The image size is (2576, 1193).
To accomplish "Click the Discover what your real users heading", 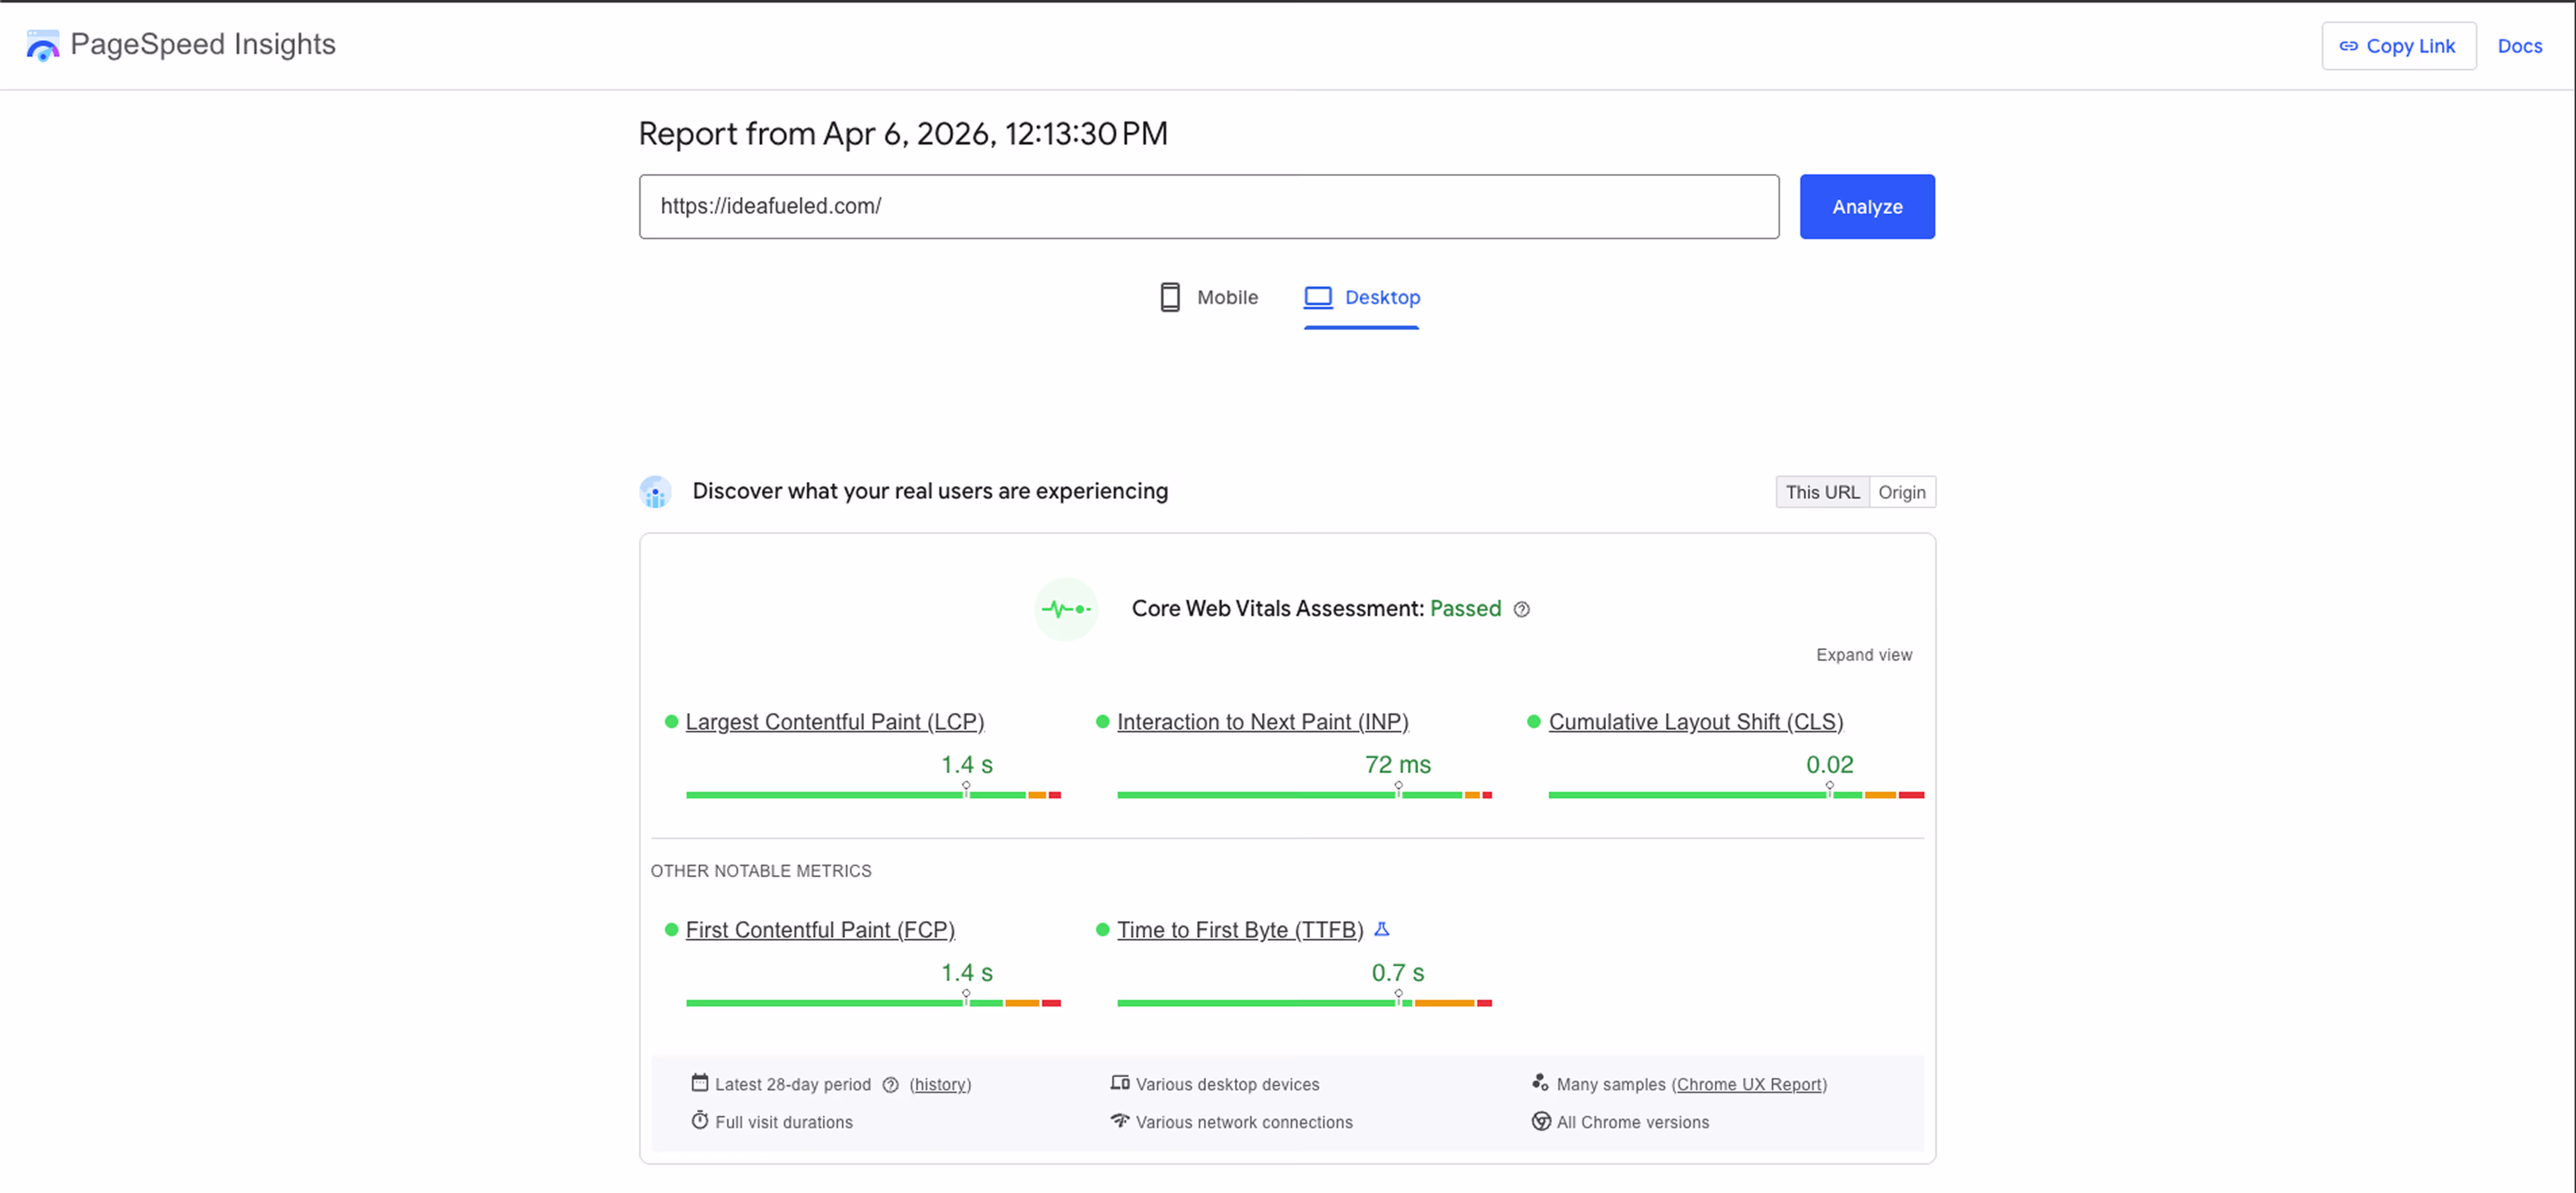I will tap(930, 491).
